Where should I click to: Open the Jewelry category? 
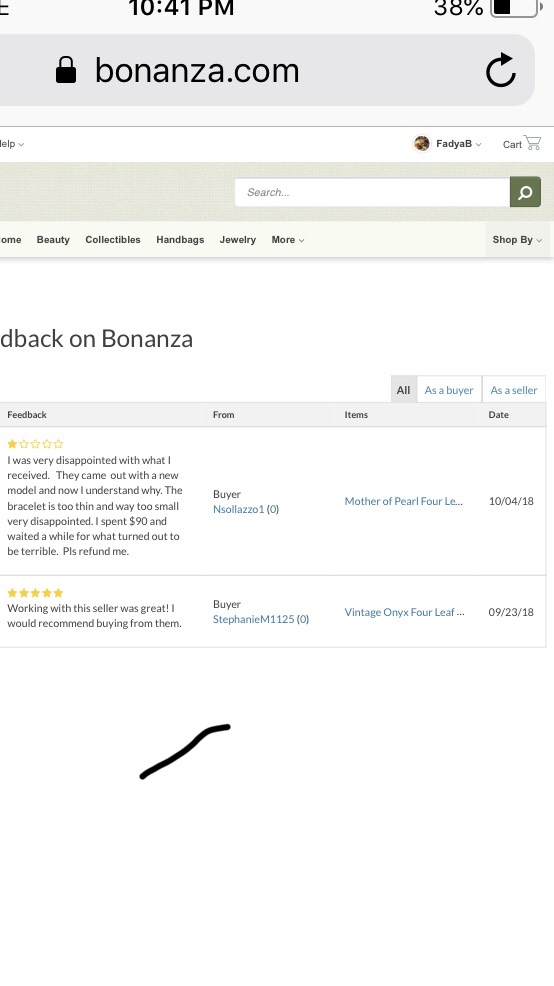coord(238,240)
